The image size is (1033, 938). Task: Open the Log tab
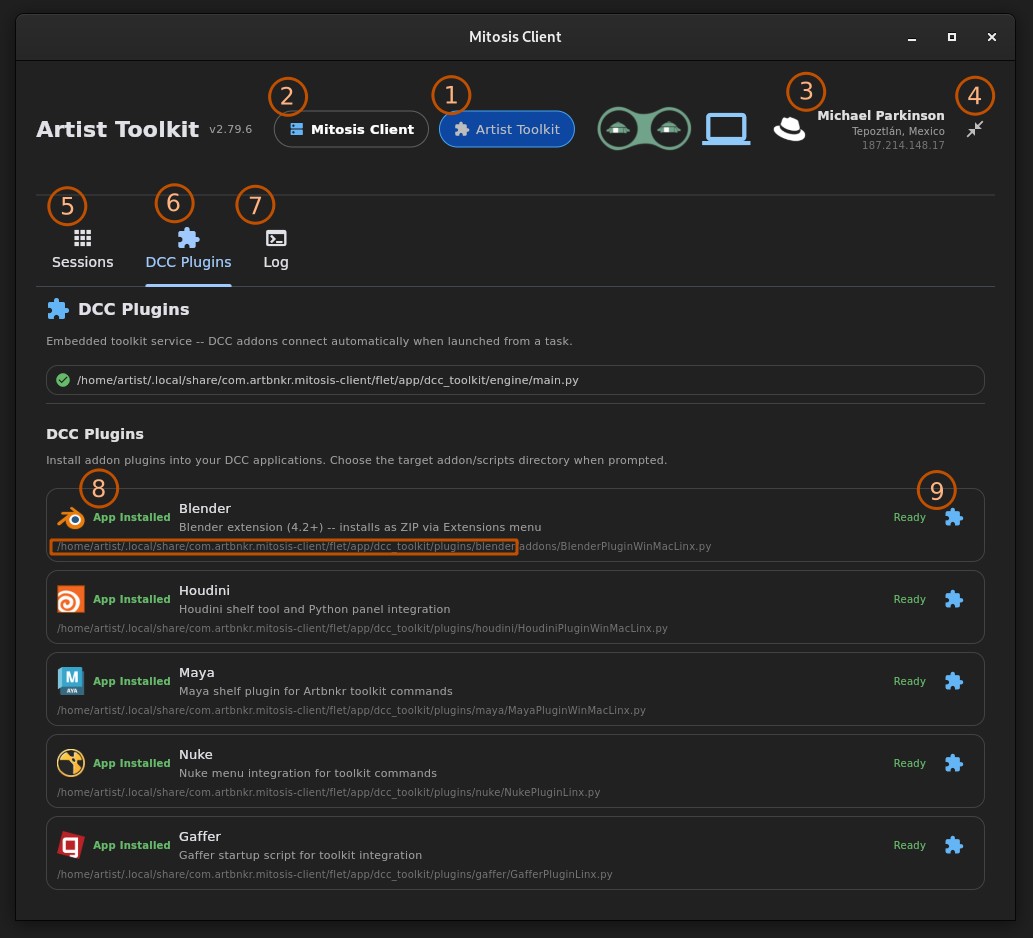click(276, 250)
